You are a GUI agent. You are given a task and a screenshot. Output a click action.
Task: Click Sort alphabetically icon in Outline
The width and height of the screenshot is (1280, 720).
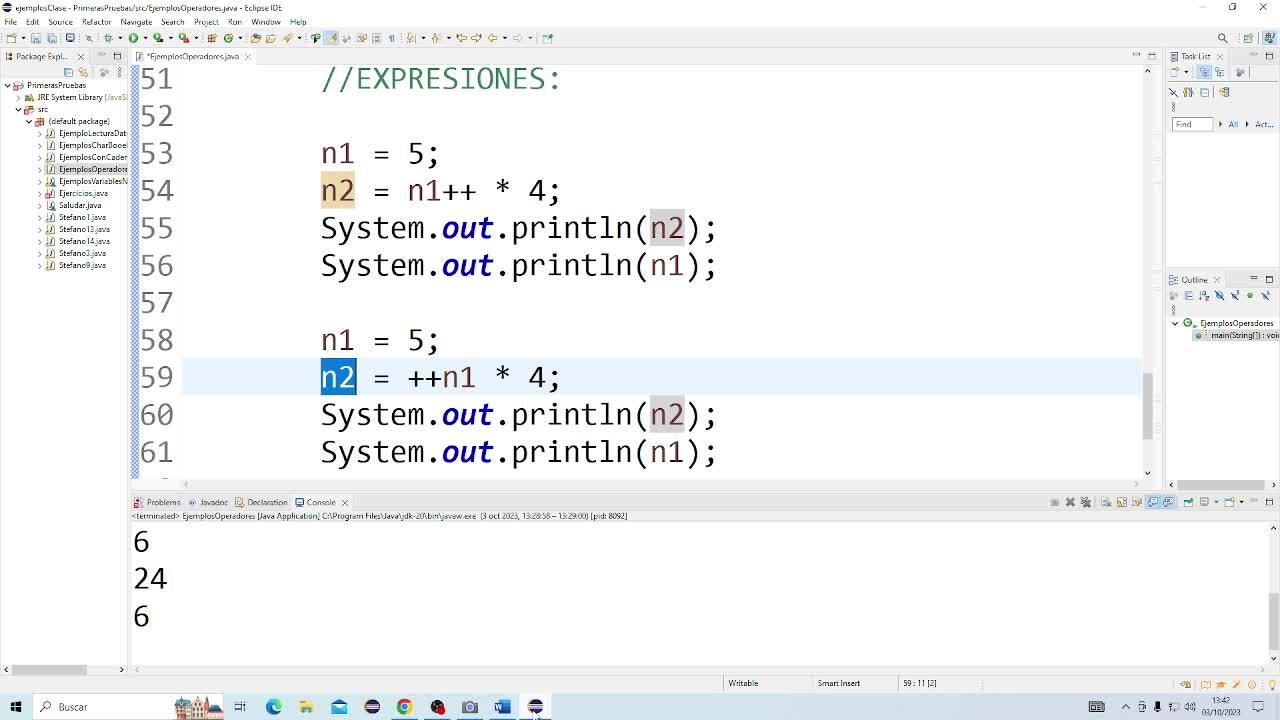1204,295
